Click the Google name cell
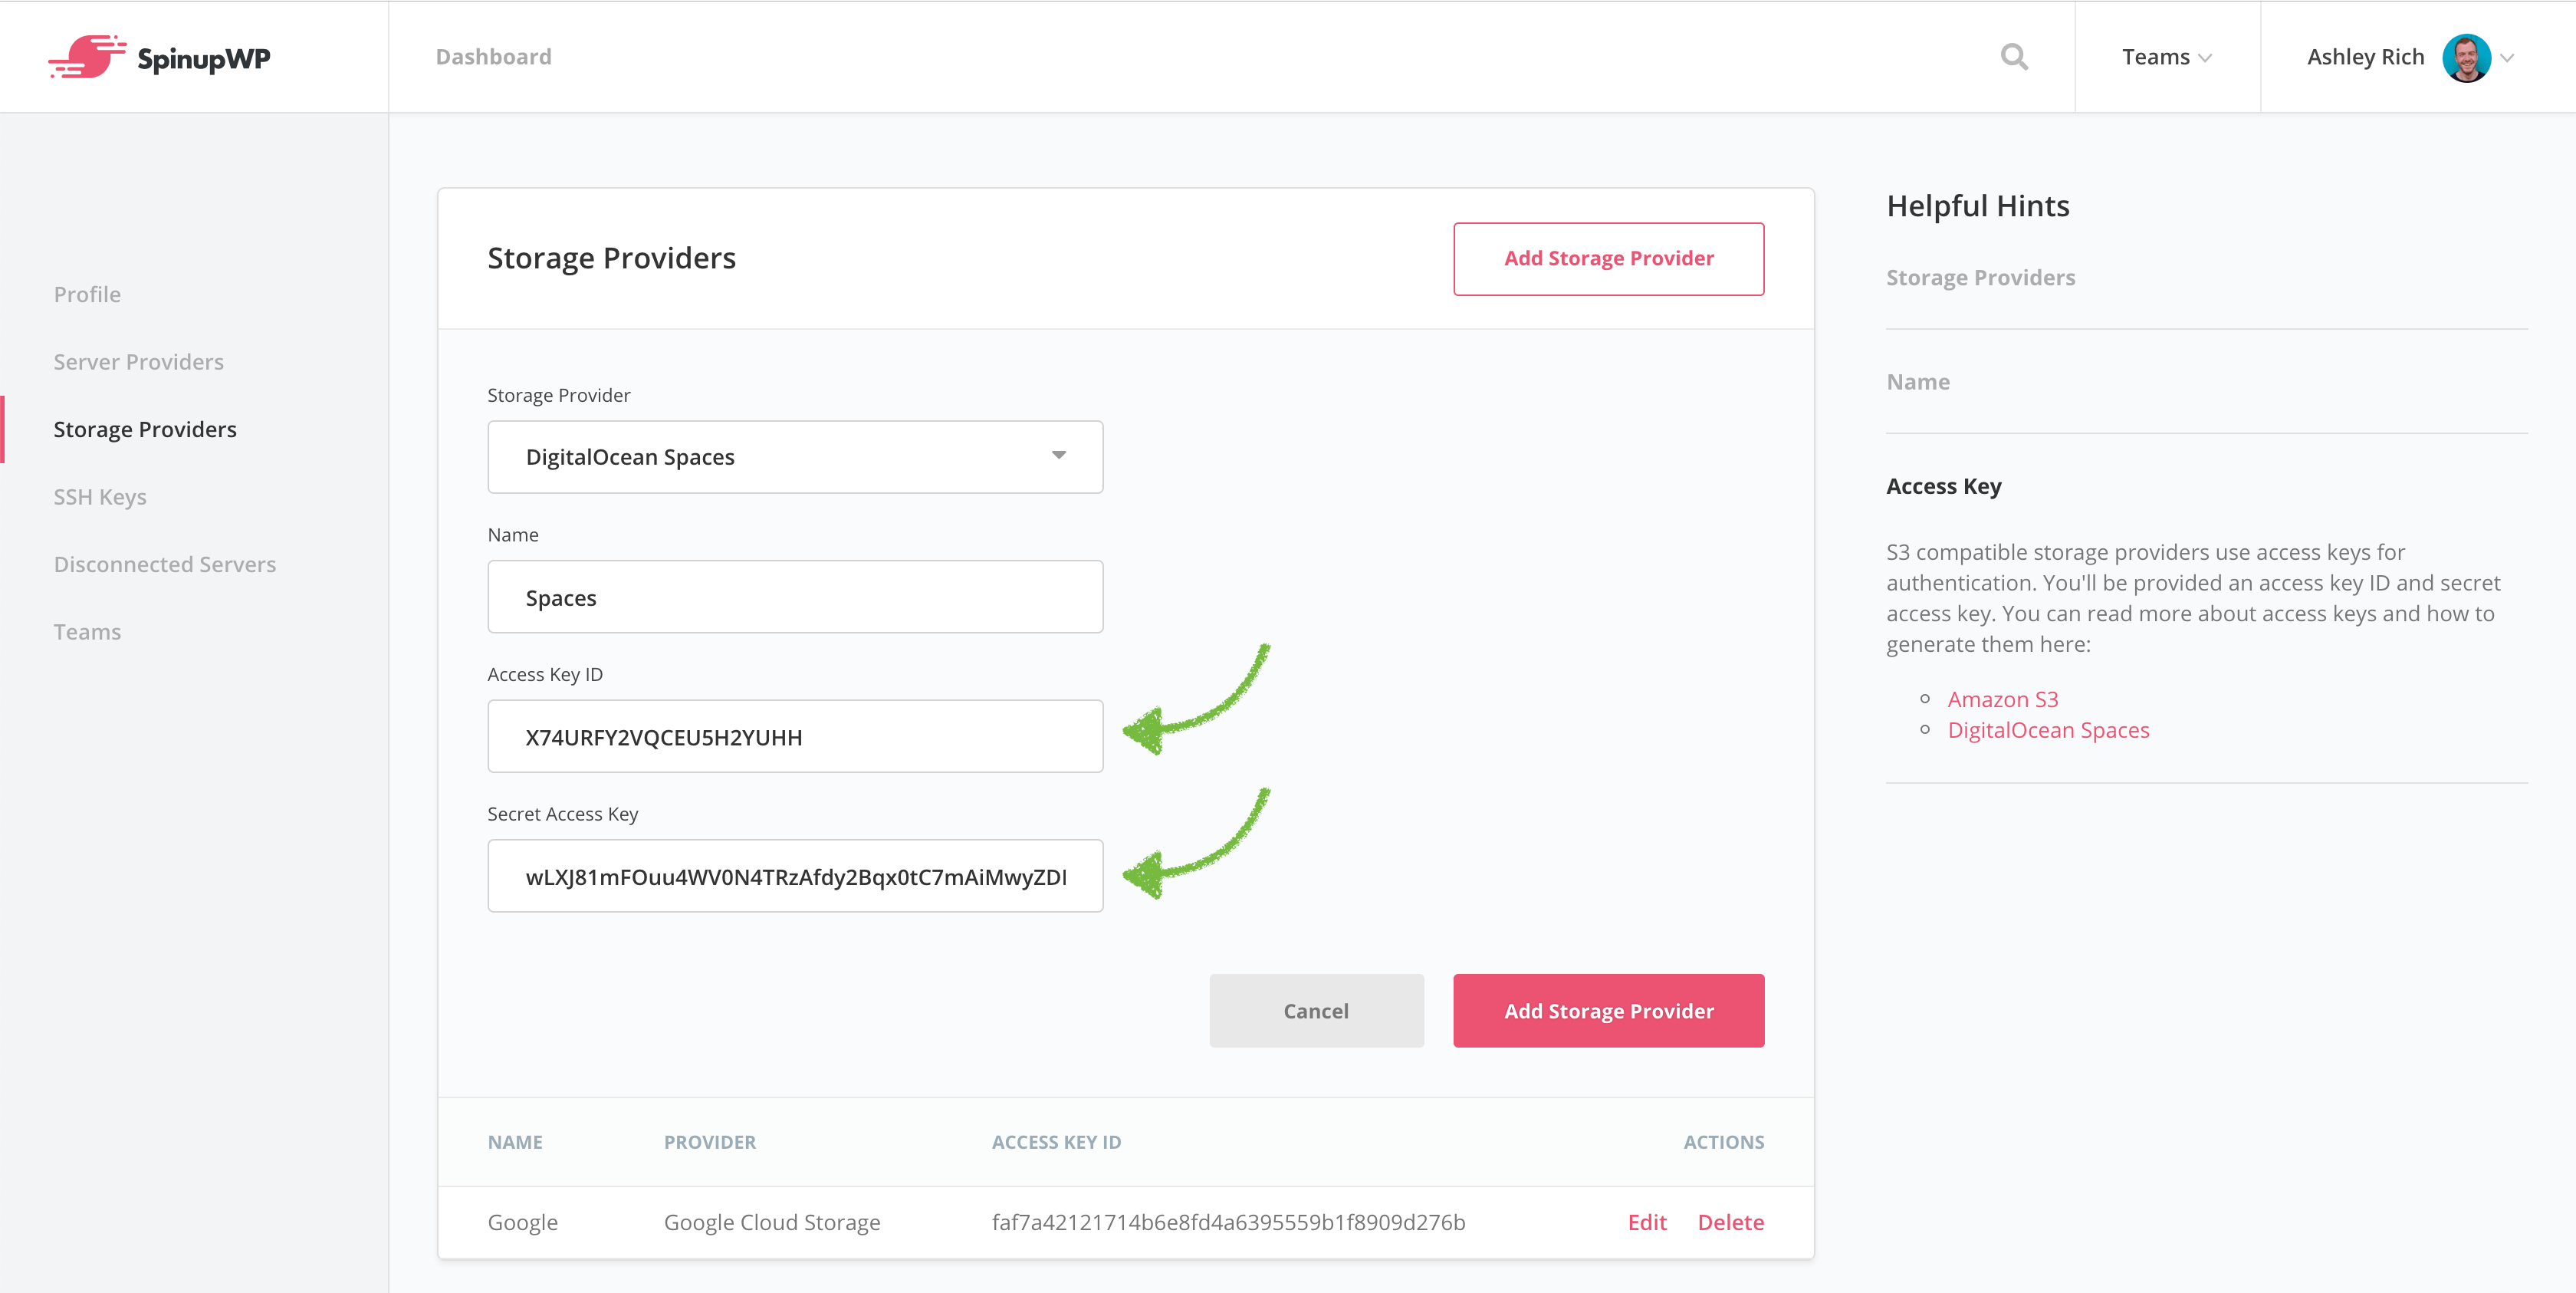Image resolution: width=2576 pixels, height=1293 pixels. [x=522, y=1222]
